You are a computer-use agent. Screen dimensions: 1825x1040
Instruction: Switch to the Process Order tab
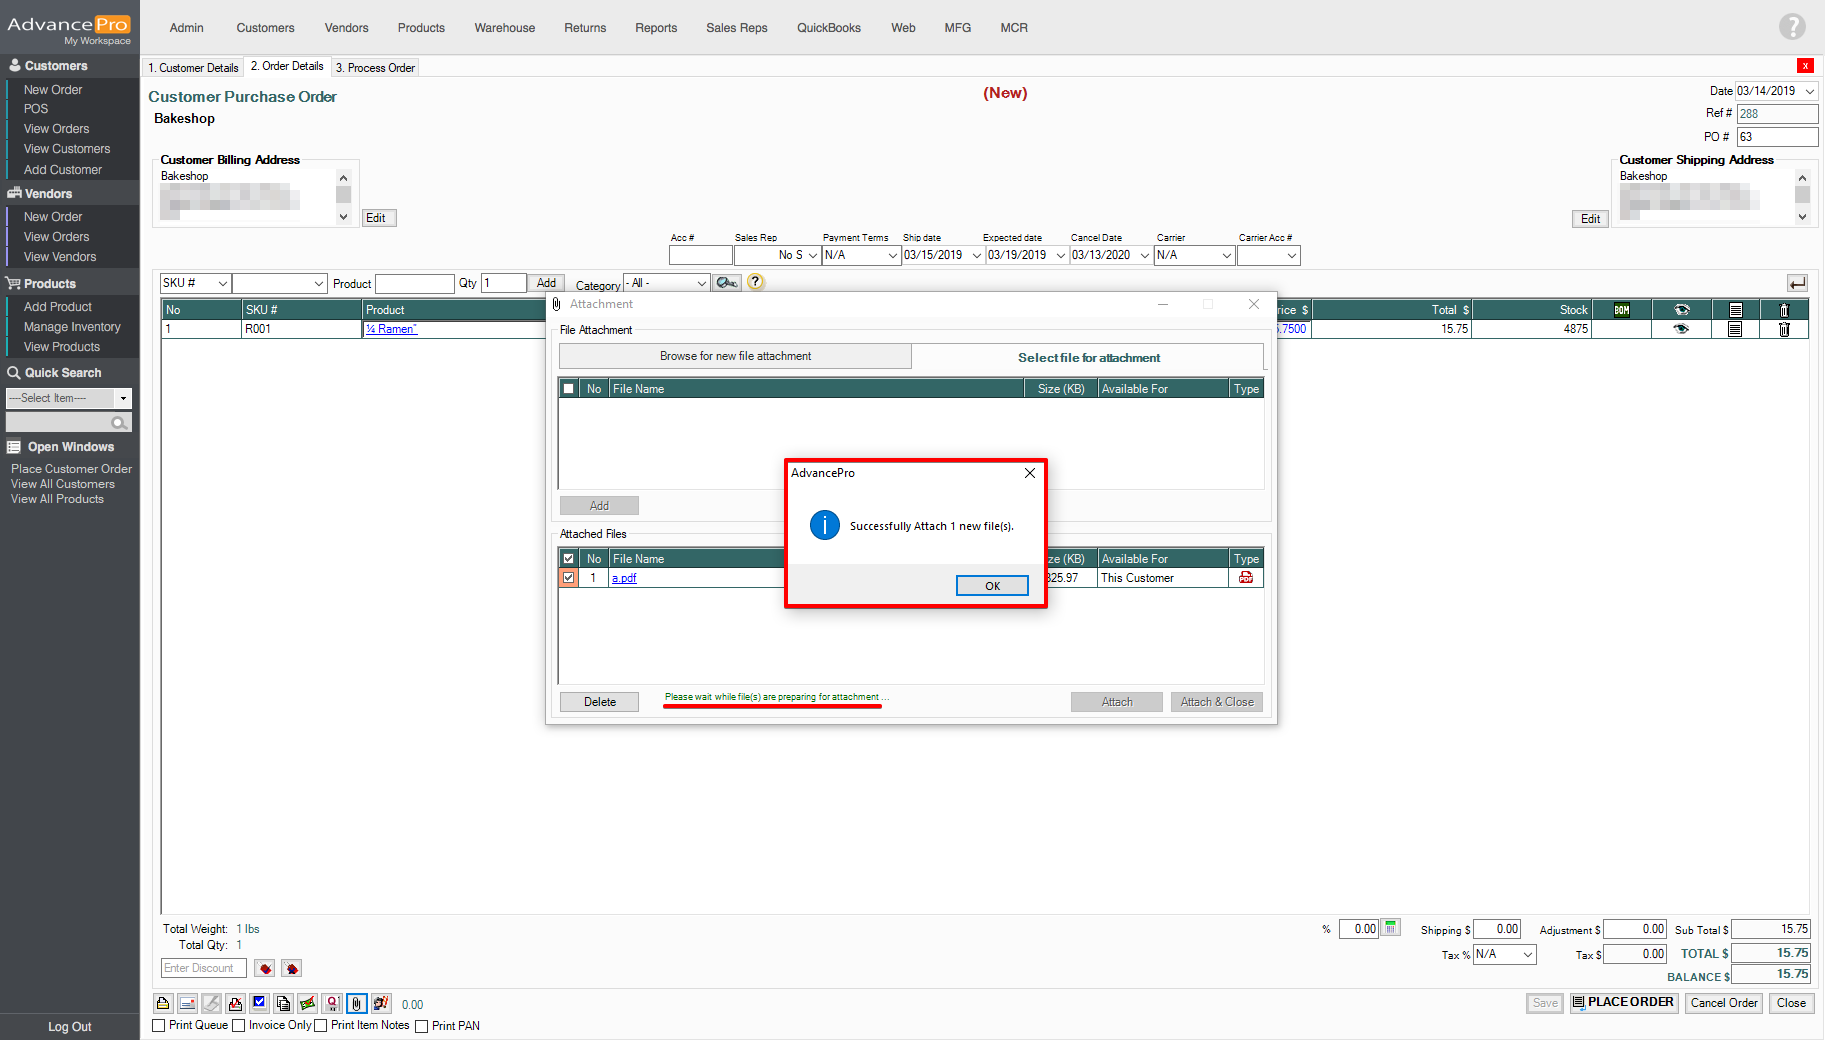click(x=375, y=67)
